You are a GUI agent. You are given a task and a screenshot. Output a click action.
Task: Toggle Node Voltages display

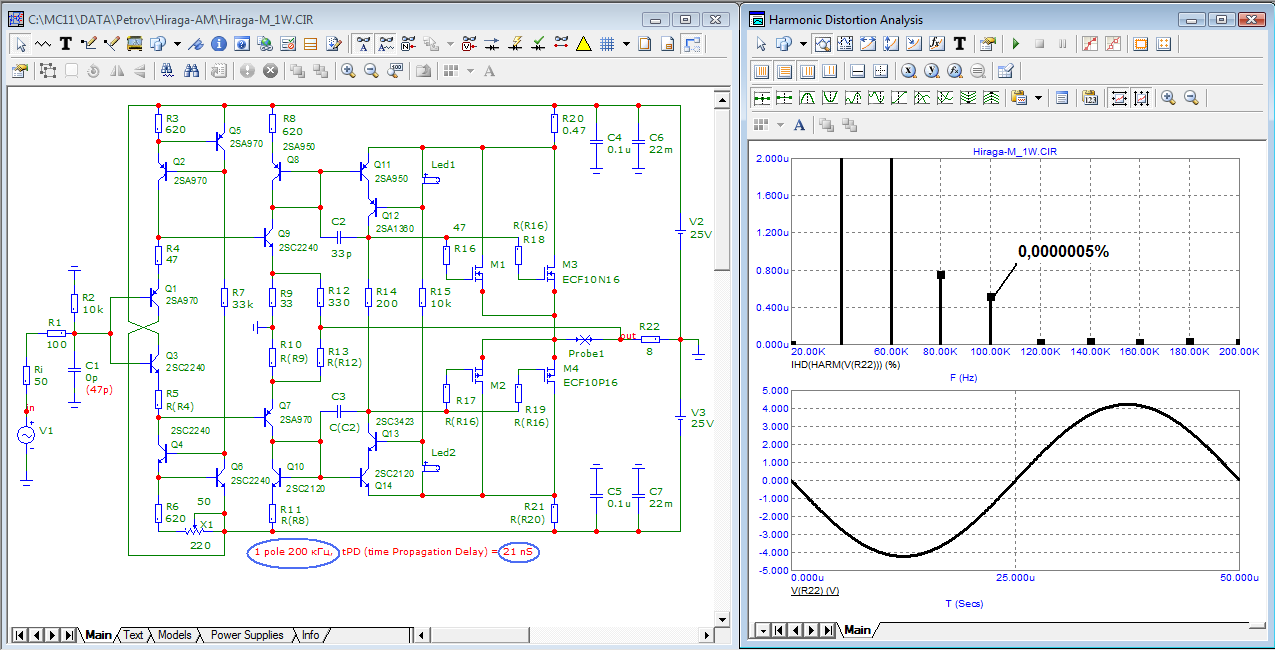[x=470, y=44]
